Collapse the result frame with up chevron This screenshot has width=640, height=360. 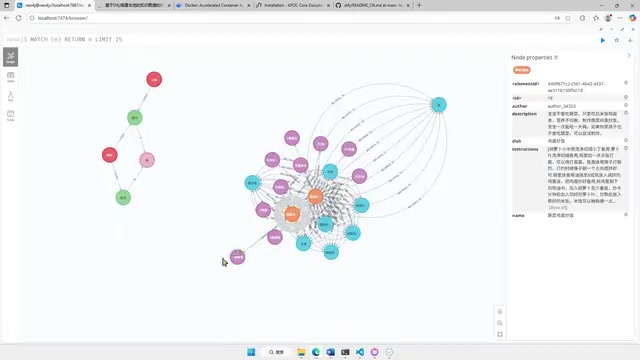point(611,29)
